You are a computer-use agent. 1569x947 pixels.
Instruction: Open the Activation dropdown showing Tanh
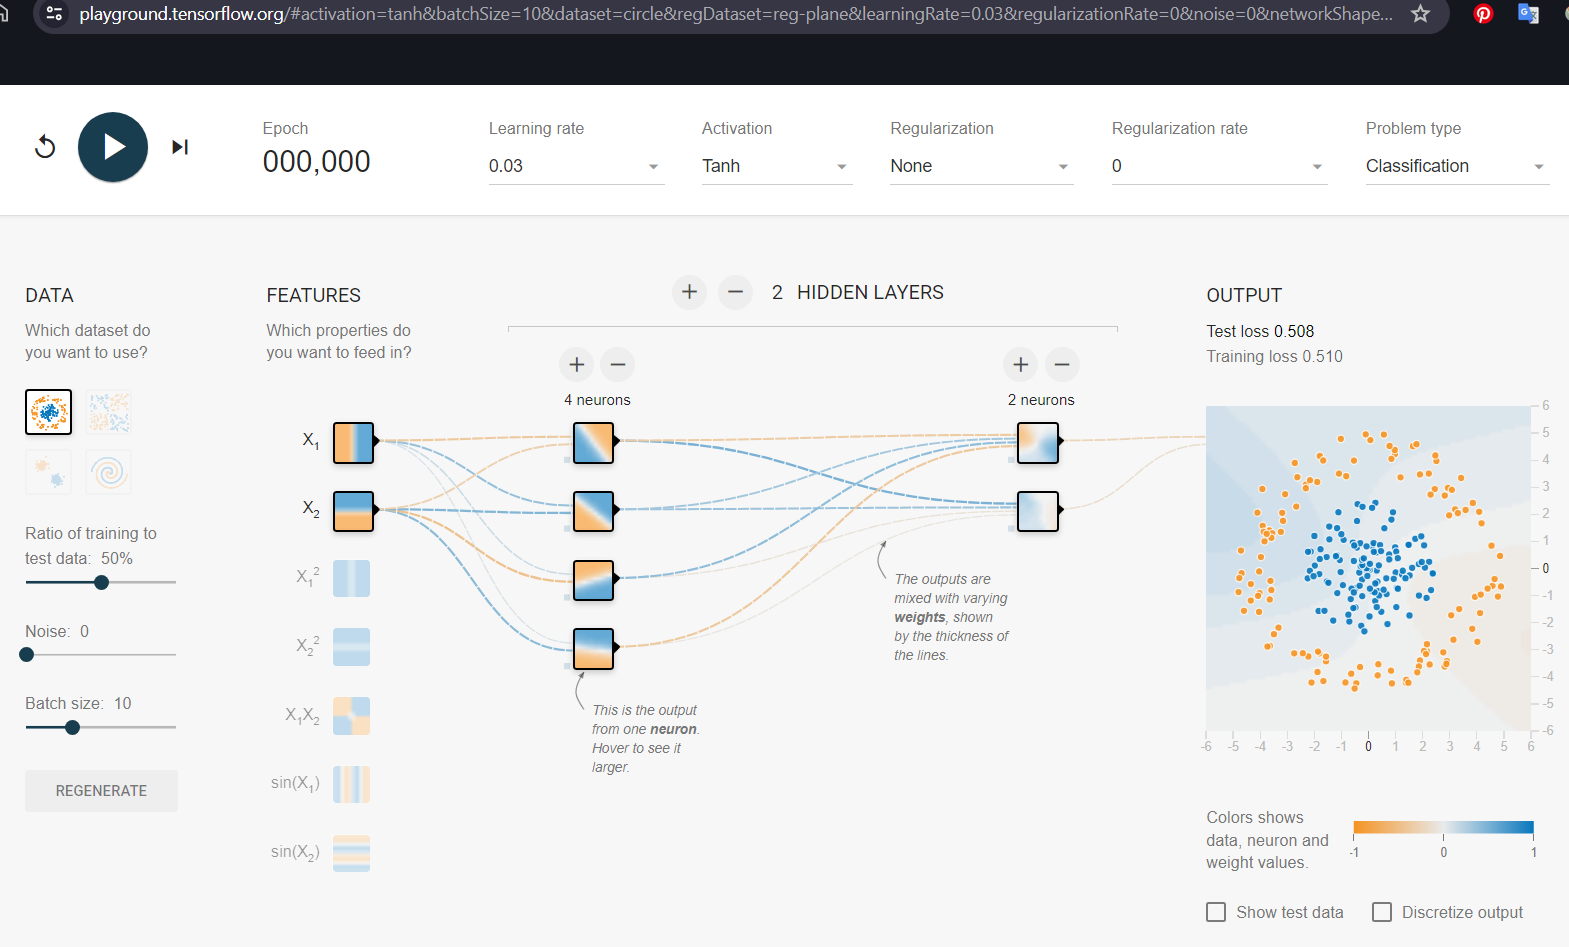pyautogui.click(x=776, y=166)
